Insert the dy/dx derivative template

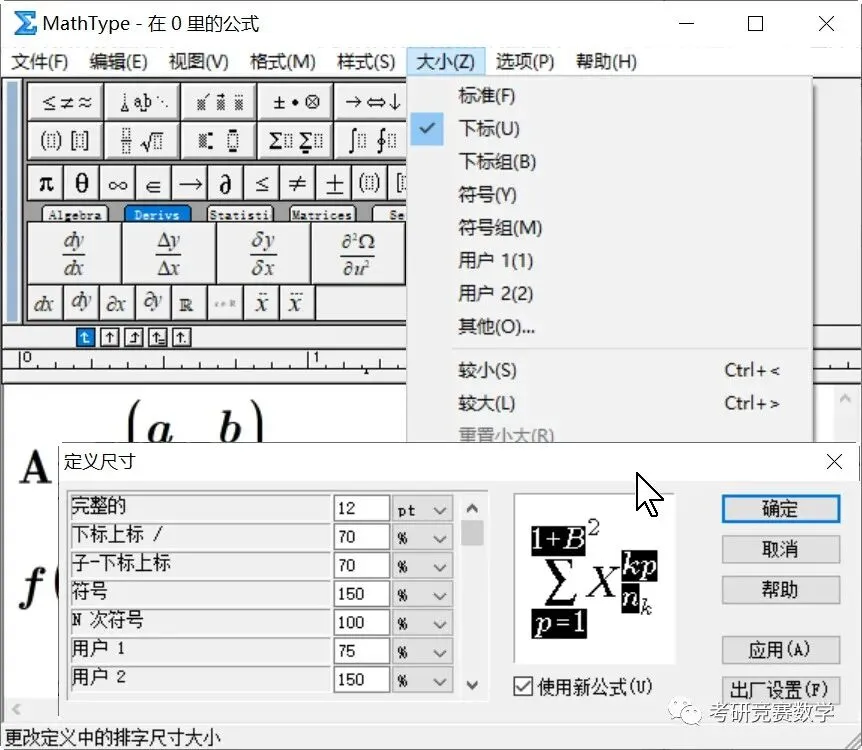(x=74, y=253)
